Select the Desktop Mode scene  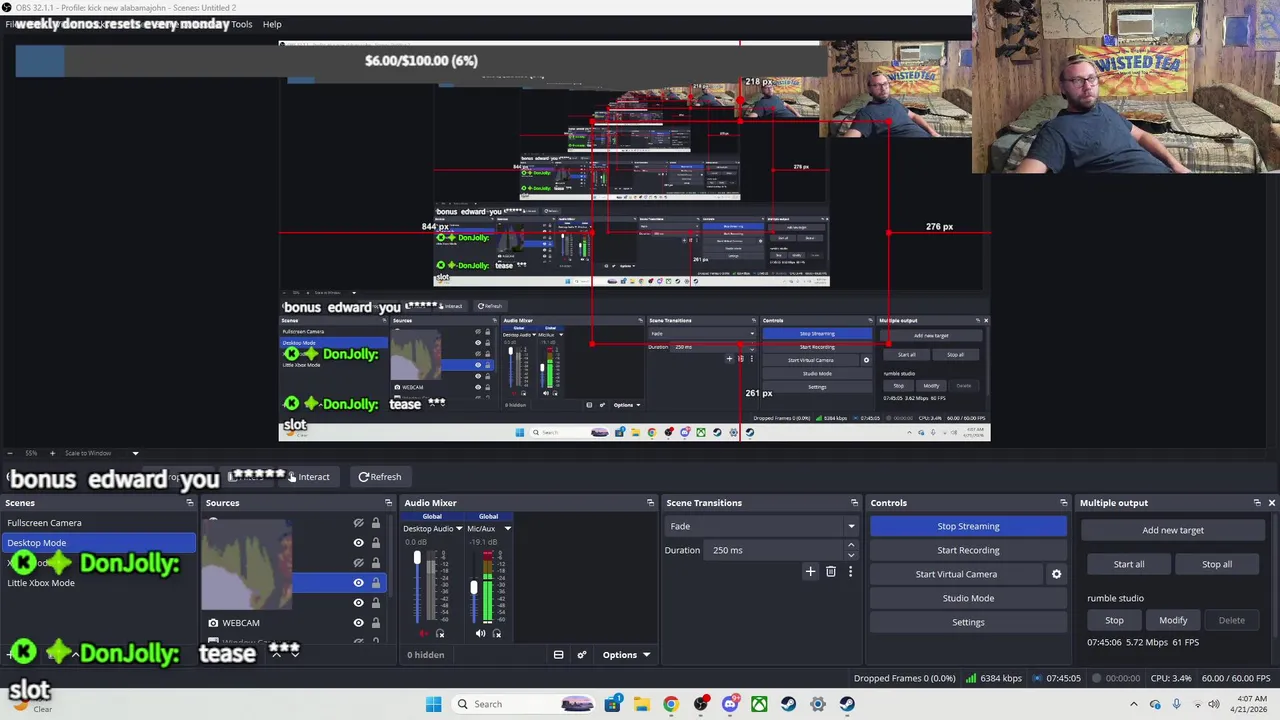pos(98,543)
